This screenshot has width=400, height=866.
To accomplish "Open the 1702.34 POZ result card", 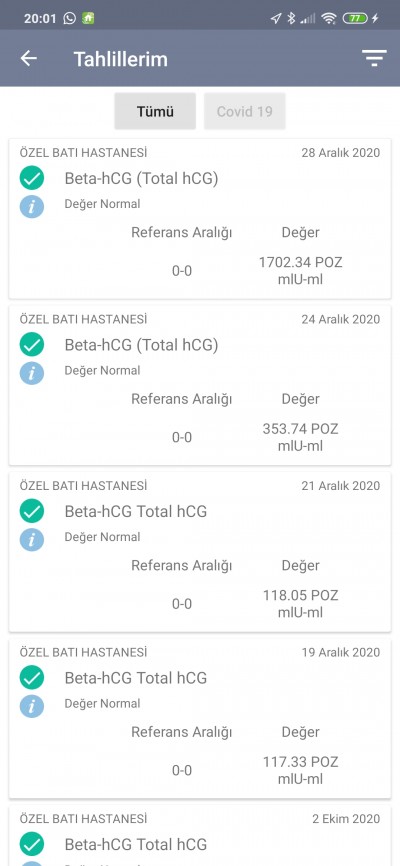I will click(200, 219).
